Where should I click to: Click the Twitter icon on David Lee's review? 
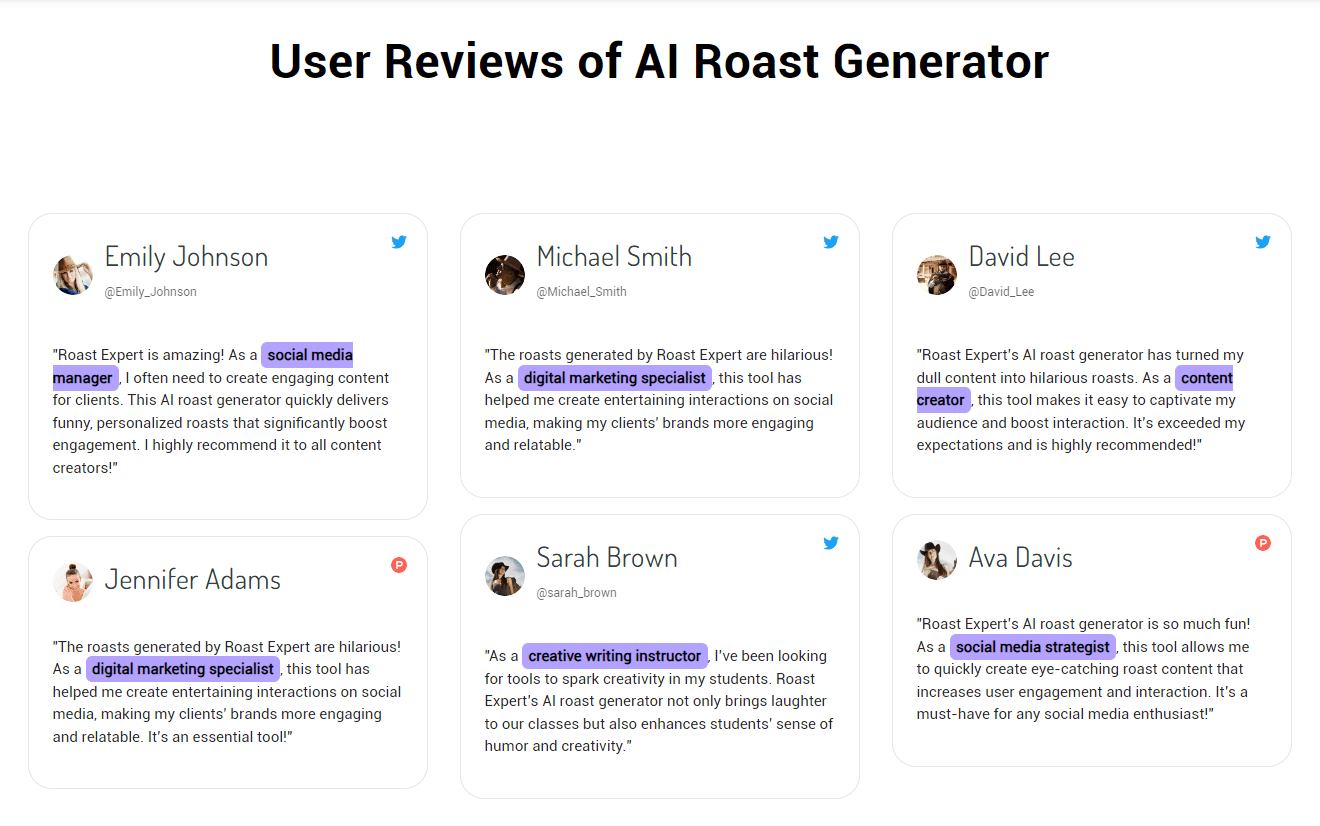[x=1263, y=241]
